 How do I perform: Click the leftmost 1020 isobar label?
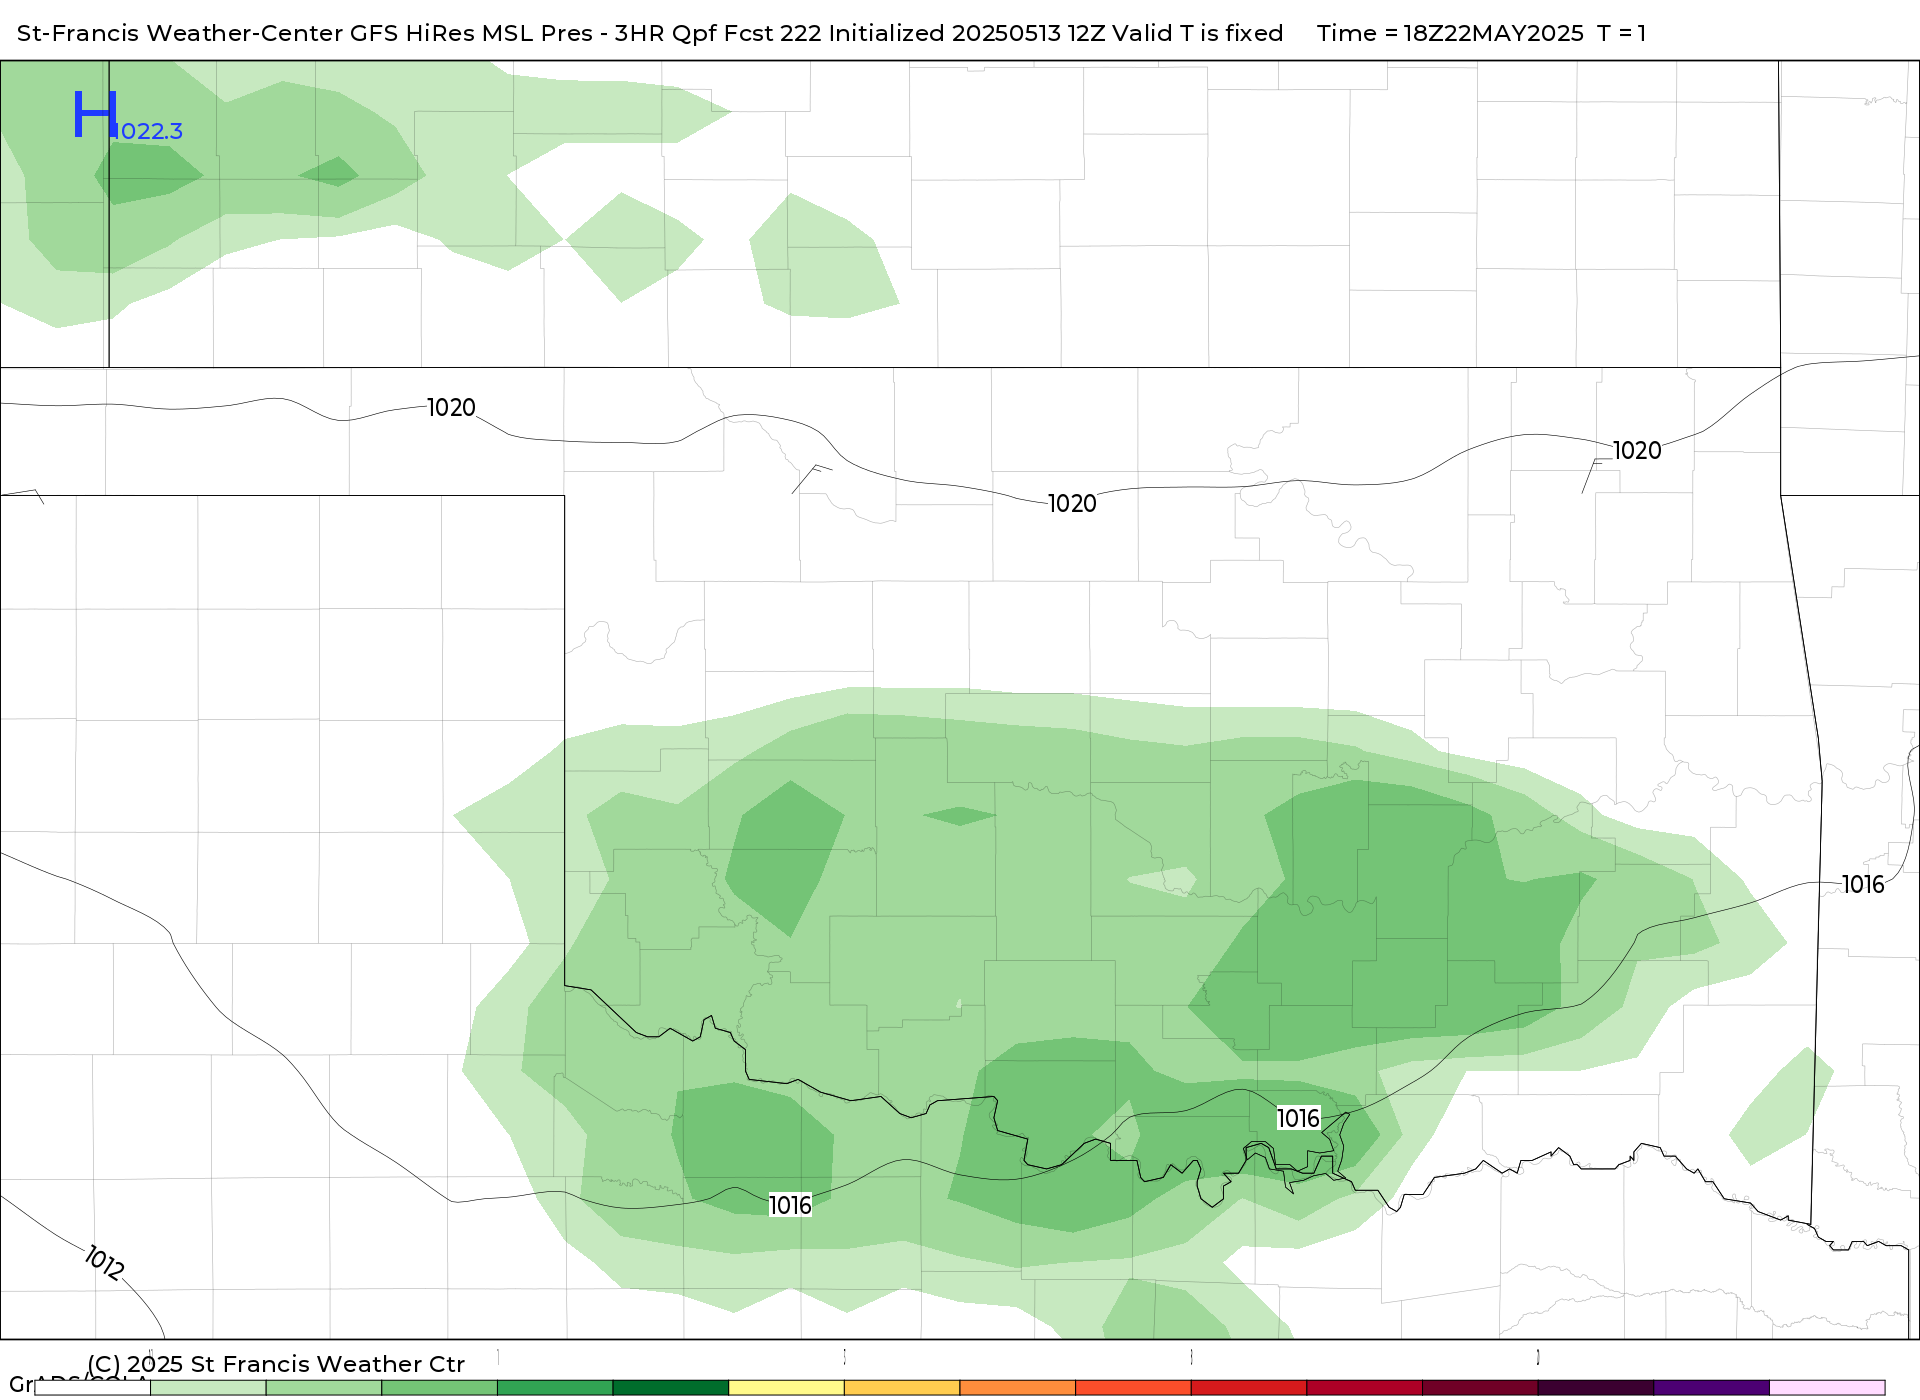451,408
